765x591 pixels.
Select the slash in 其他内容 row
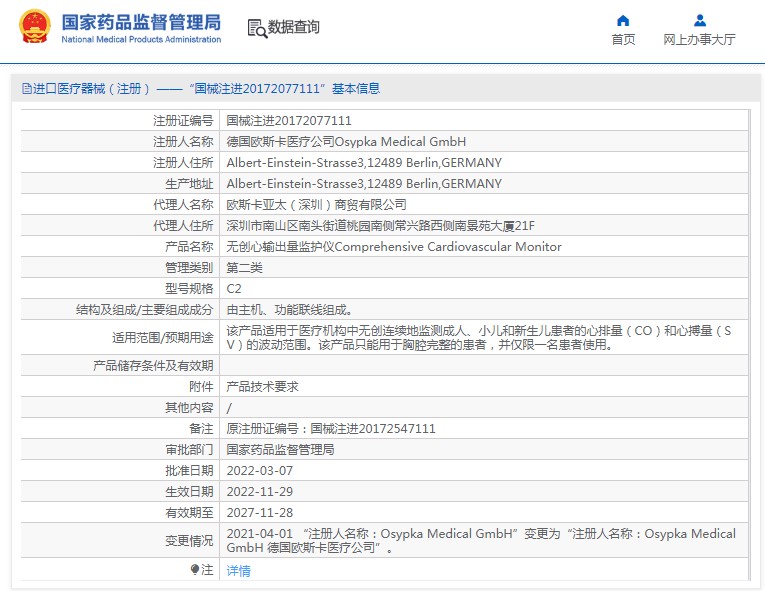tap(229, 408)
